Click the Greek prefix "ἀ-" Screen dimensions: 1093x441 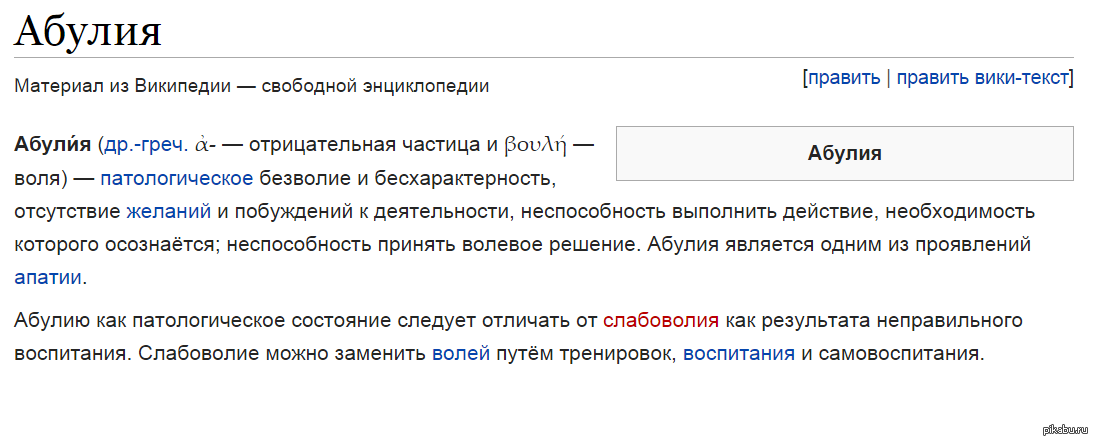[205, 145]
